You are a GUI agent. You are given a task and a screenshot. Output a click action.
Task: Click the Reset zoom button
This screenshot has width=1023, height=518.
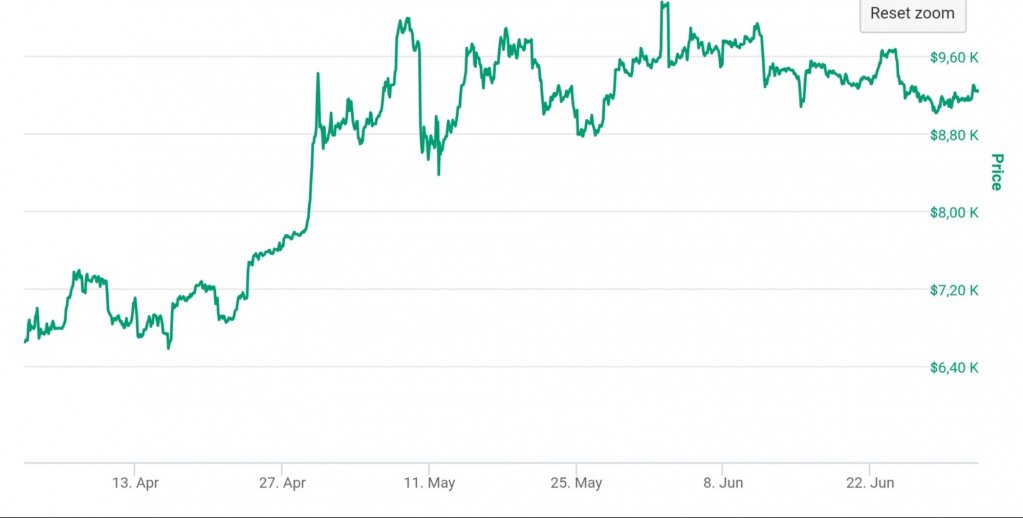coord(912,14)
